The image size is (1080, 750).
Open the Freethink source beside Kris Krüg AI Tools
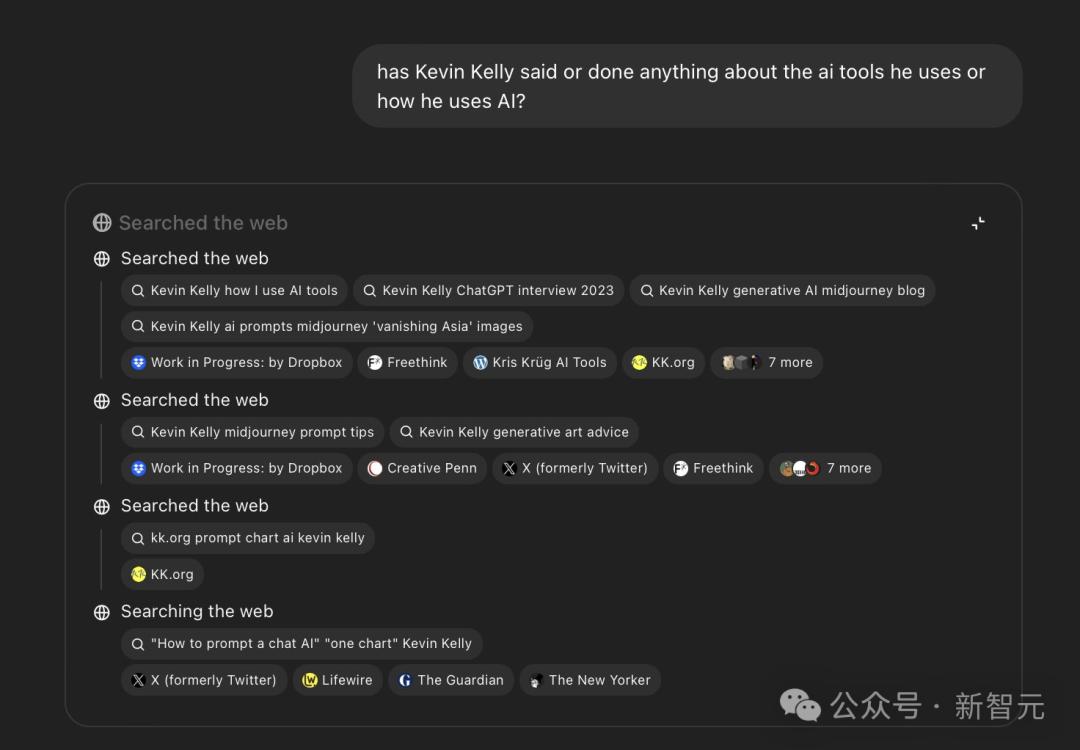407,362
